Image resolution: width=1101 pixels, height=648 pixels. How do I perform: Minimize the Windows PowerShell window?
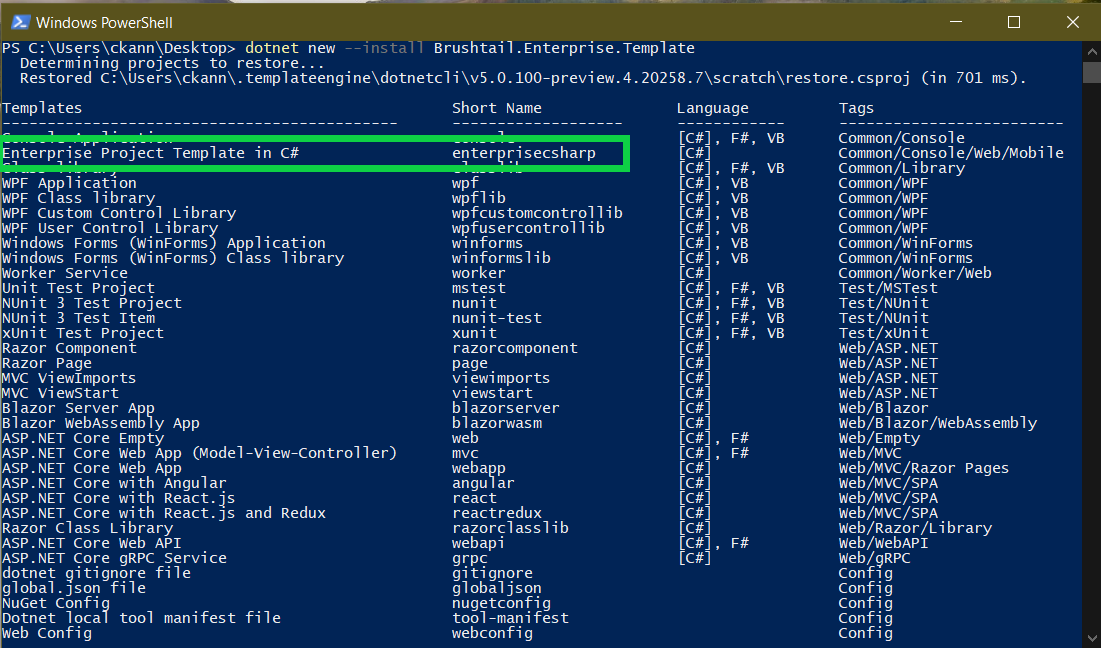[955, 22]
